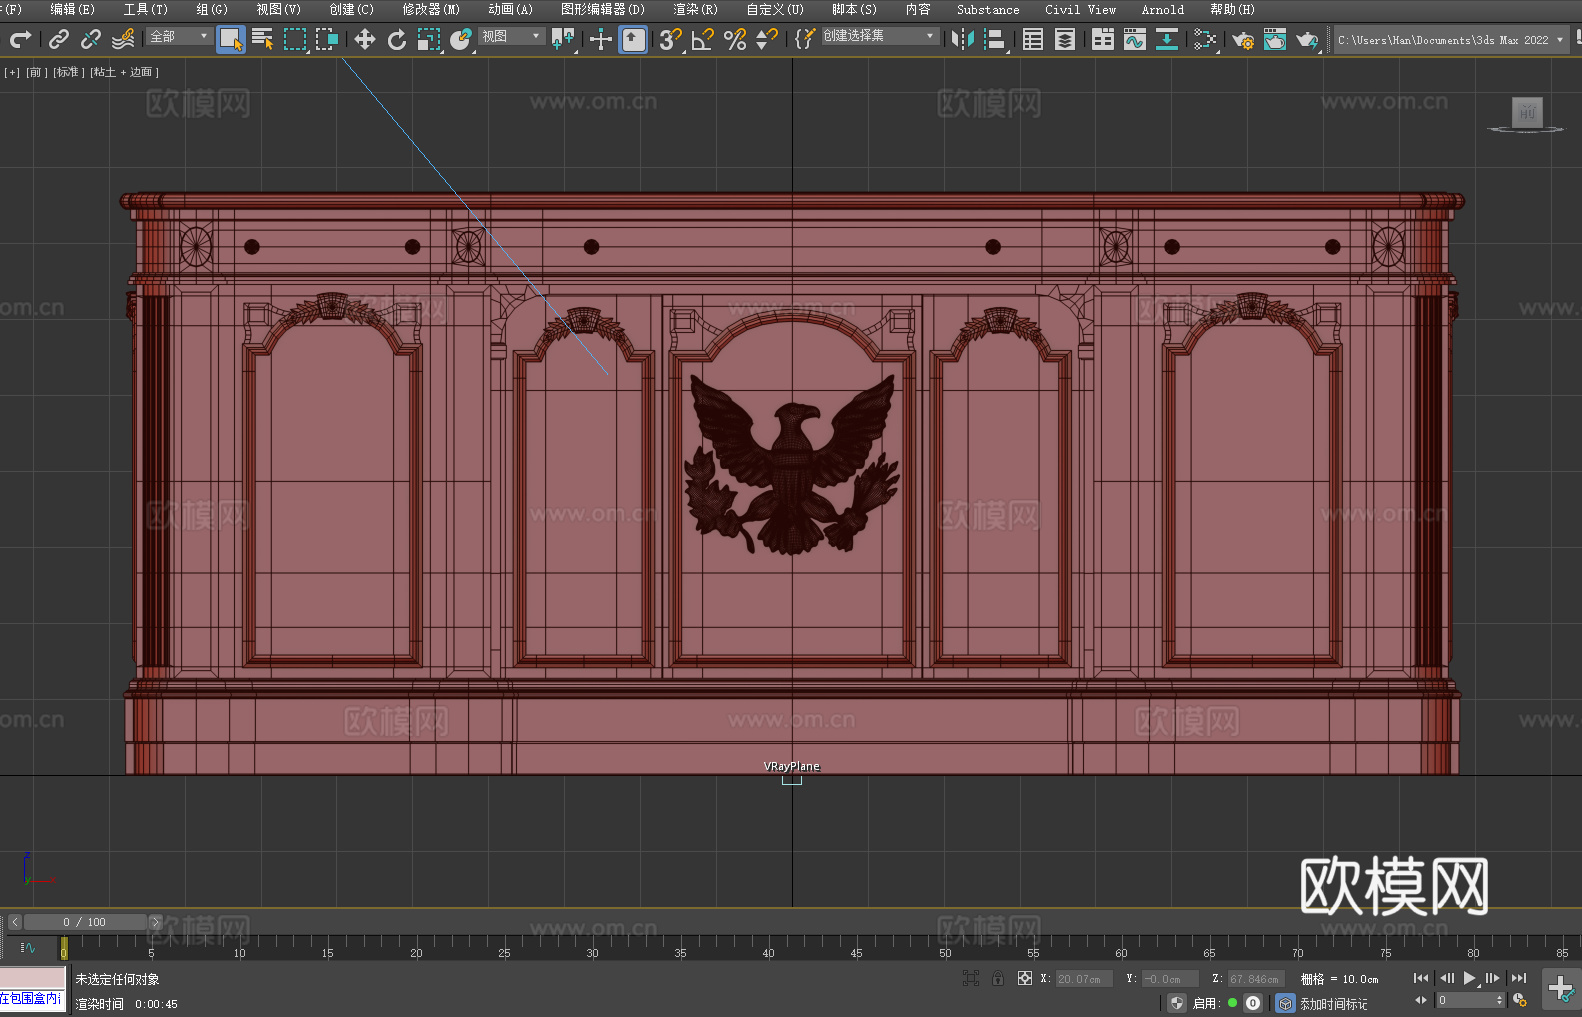
Task: Click the viewport [+] general menu label
Action: (x=12, y=72)
